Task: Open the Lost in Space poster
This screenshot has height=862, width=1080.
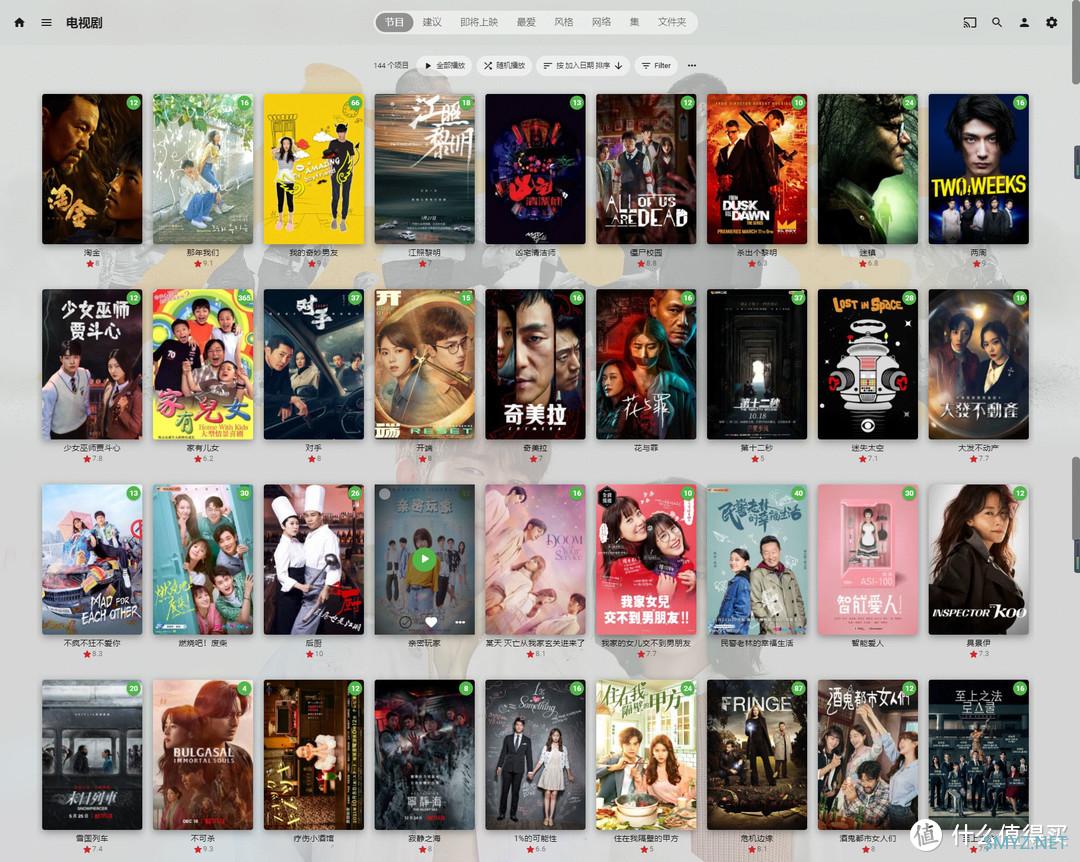Action: pyautogui.click(x=868, y=364)
